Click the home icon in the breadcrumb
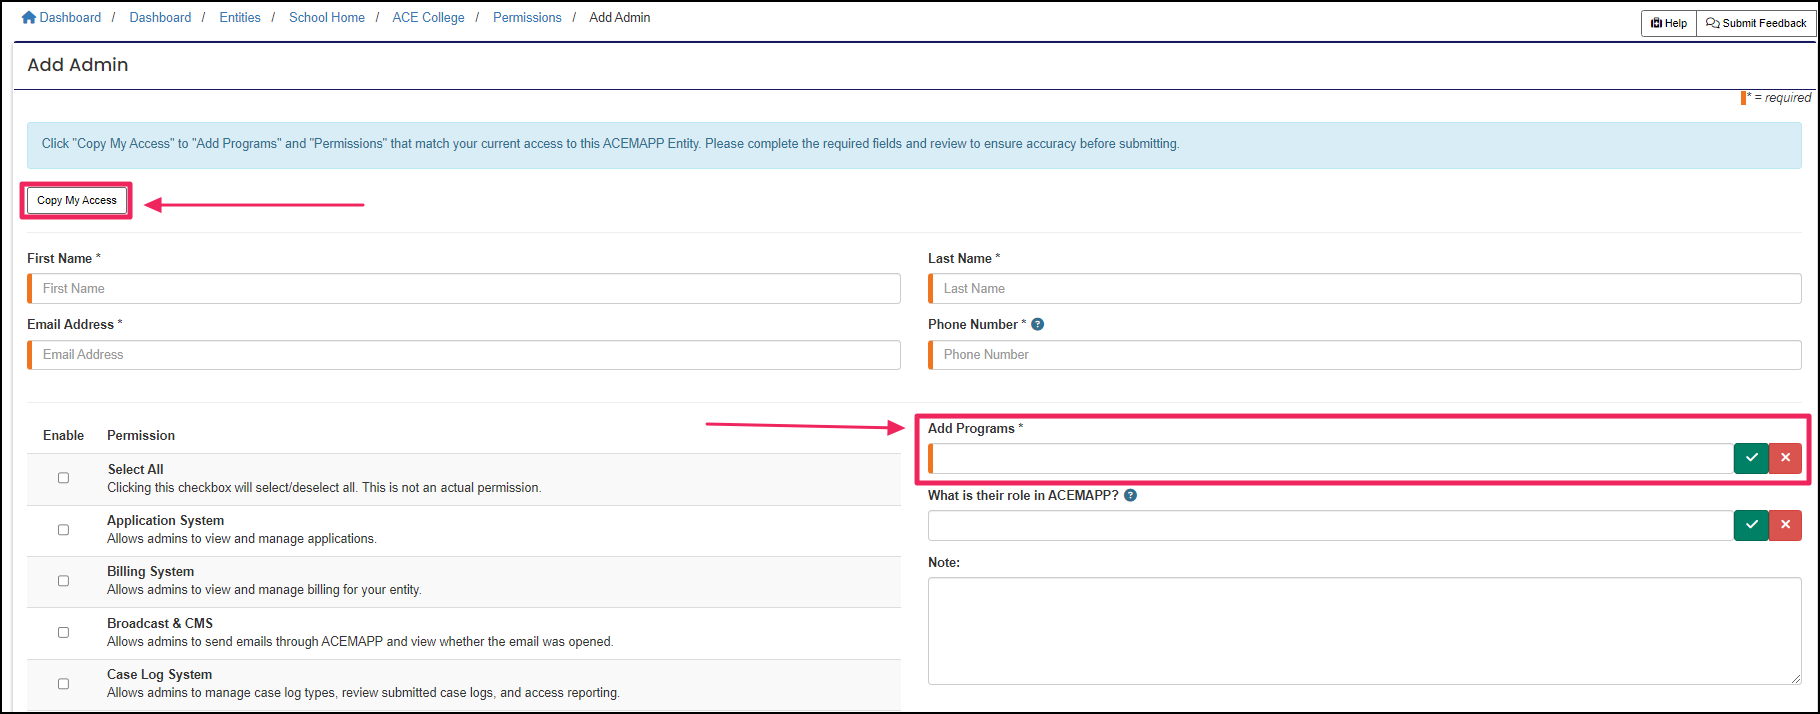This screenshot has height=714, width=1820. 29,17
